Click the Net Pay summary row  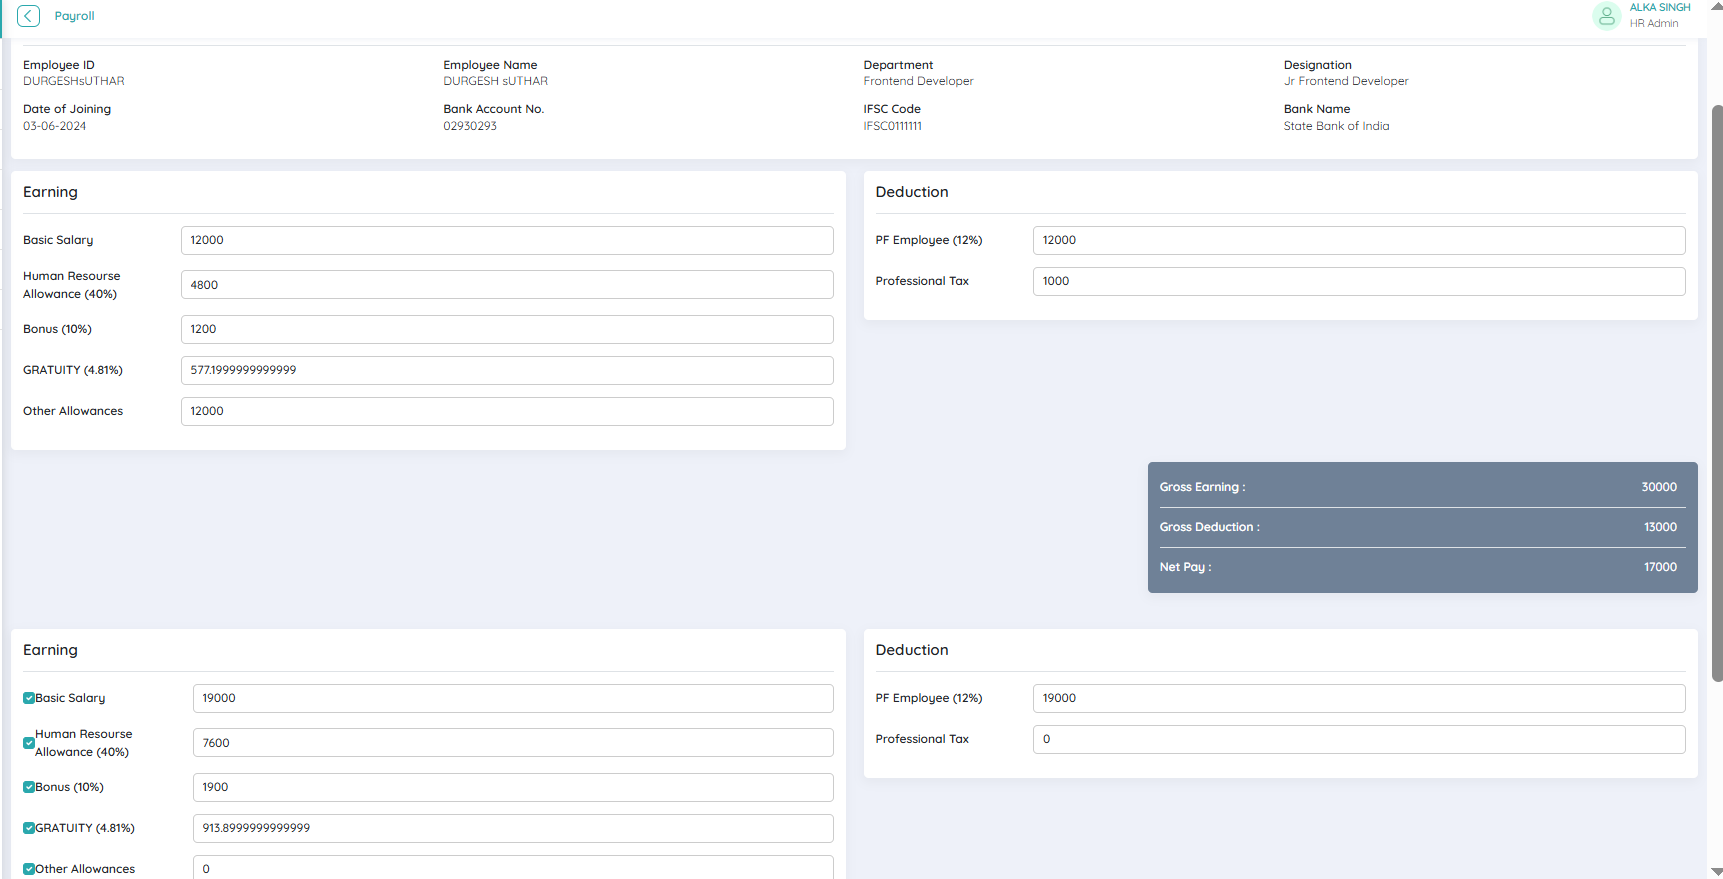[1421, 567]
